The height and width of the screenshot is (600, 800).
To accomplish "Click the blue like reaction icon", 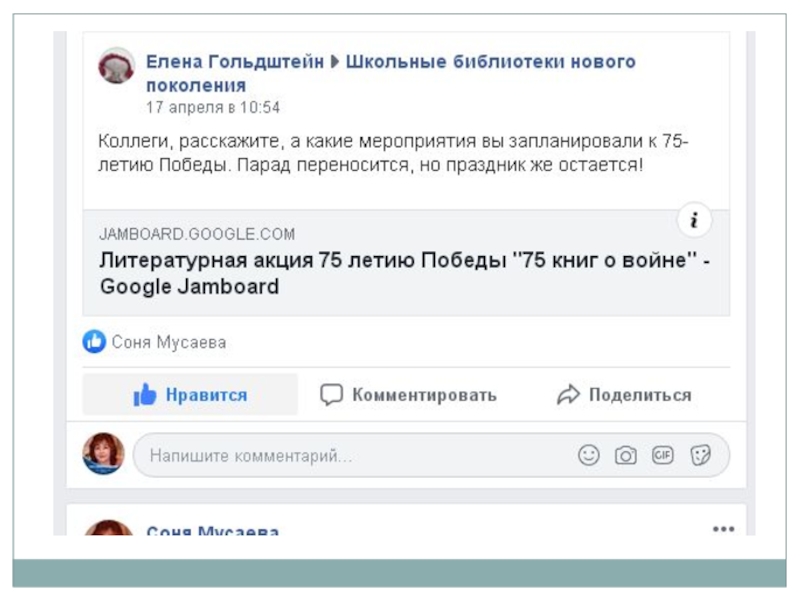I will click(x=94, y=342).
